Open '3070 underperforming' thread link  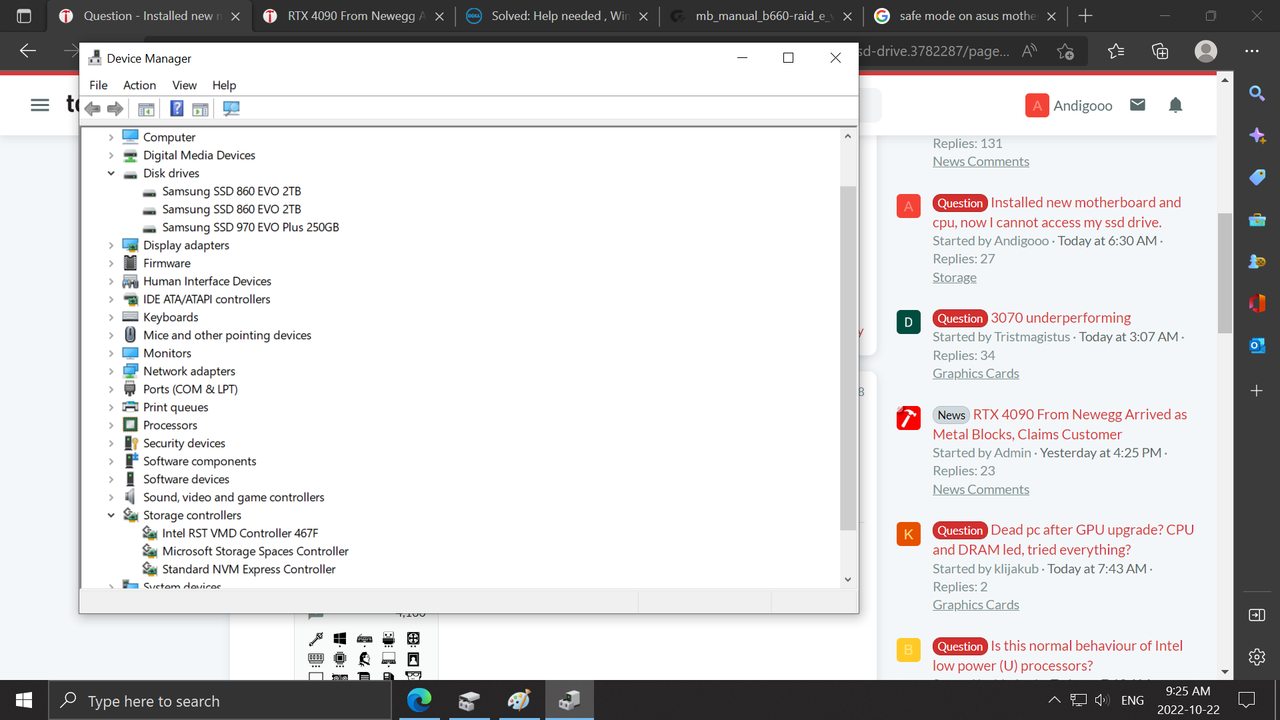tap(1061, 318)
